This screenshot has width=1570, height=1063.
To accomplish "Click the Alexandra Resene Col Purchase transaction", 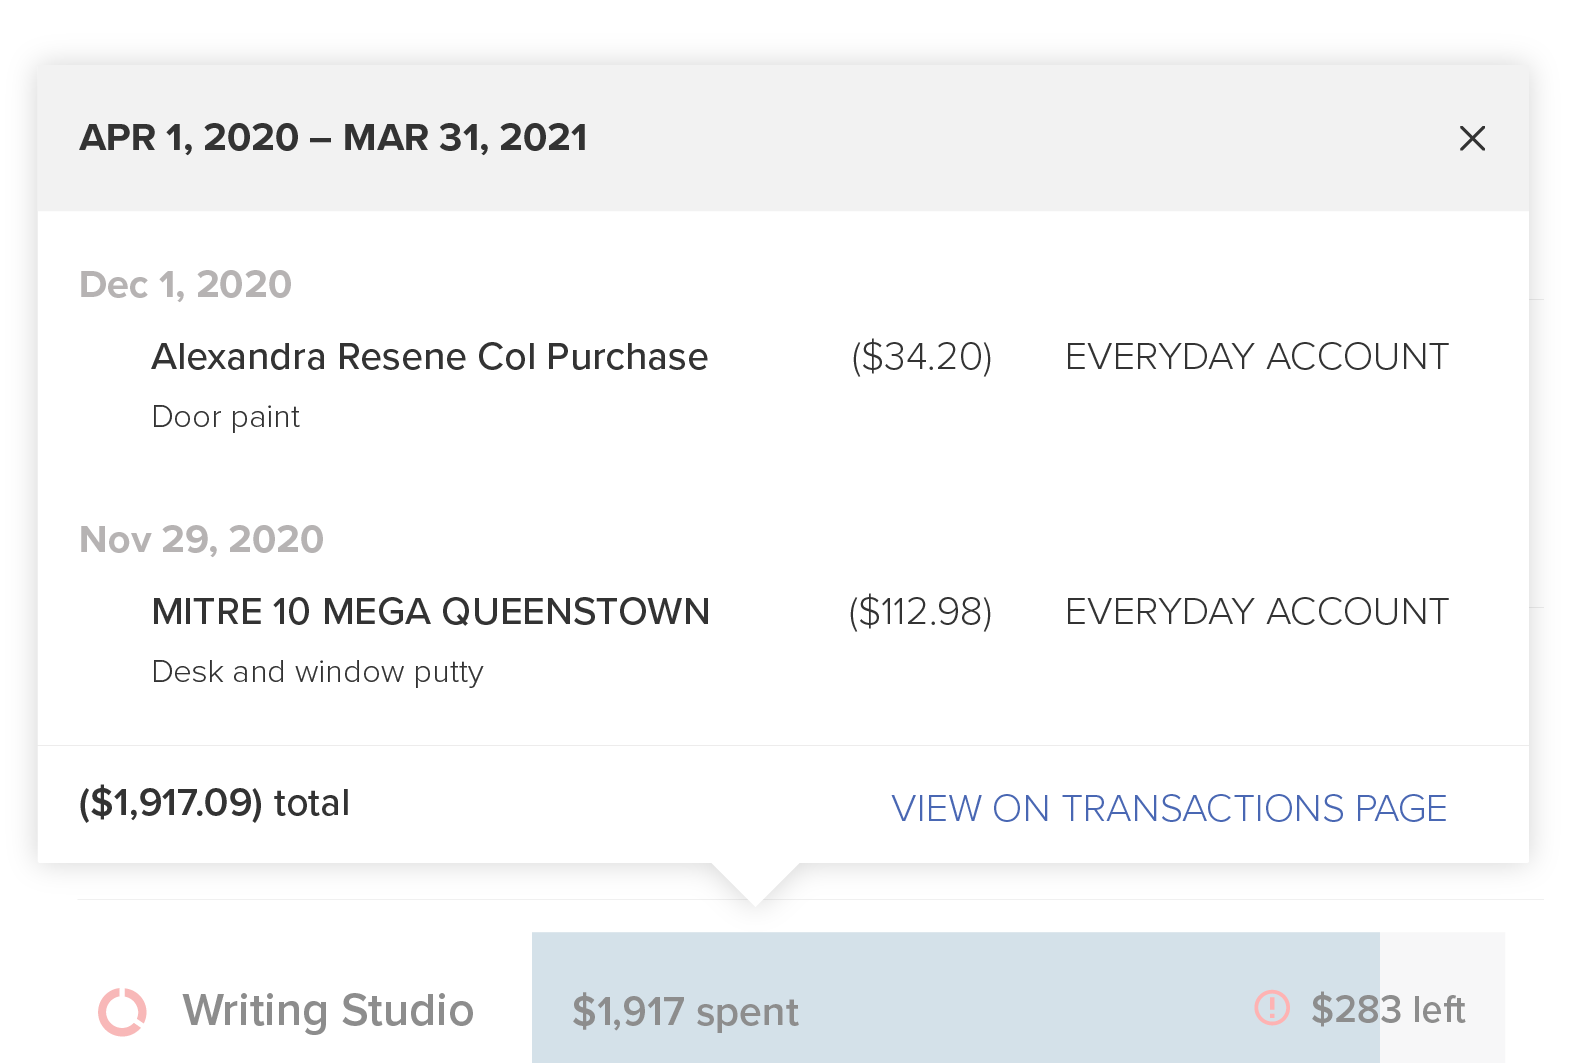I will (429, 357).
